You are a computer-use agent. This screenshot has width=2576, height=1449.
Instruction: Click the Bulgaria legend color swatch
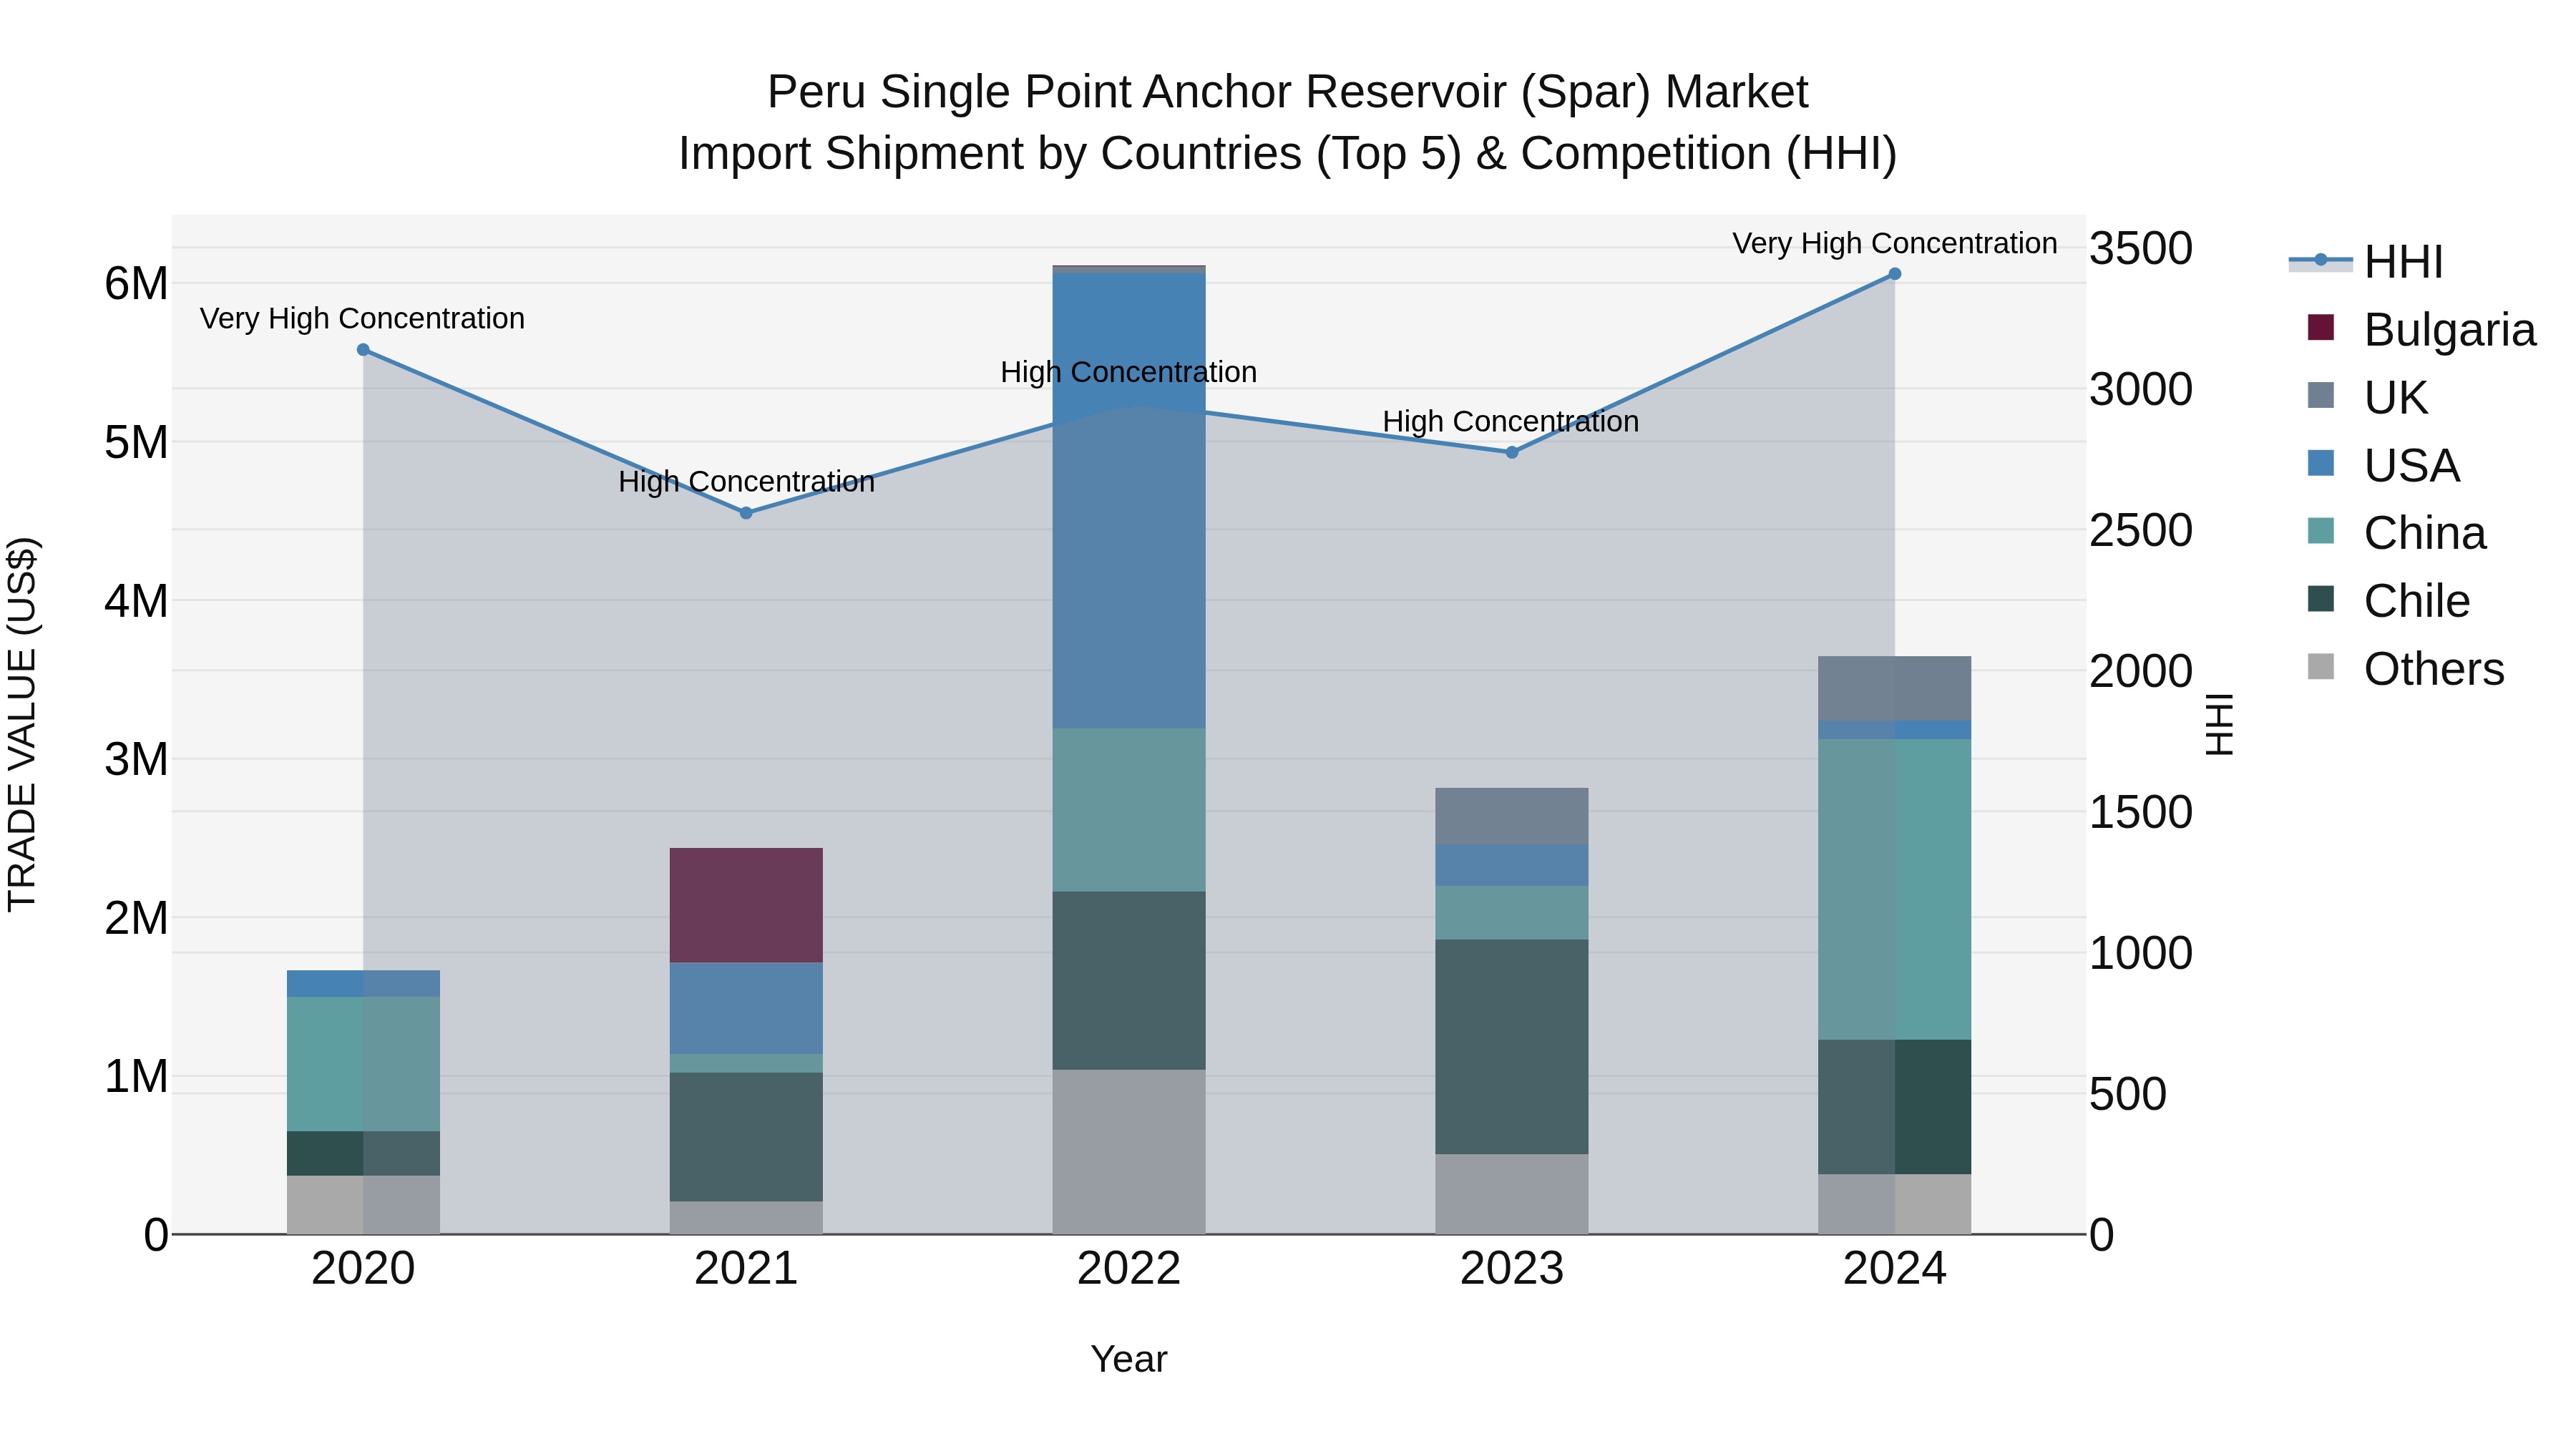click(2320, 328)
